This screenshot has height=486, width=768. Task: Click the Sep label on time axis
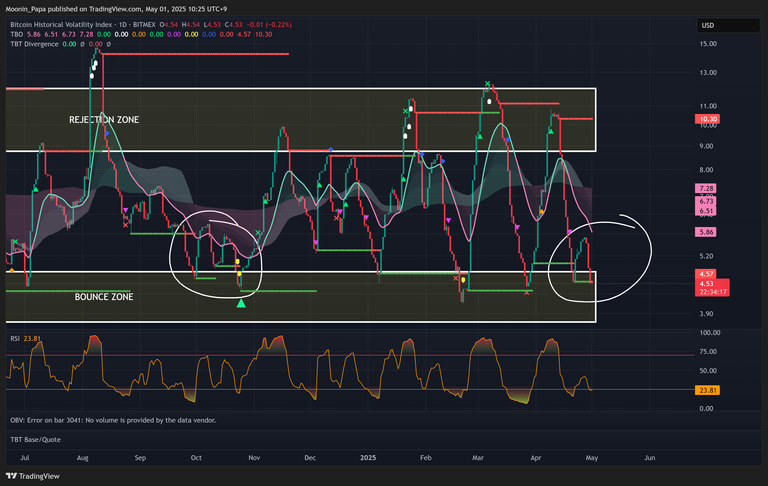[x=140, y=458]
